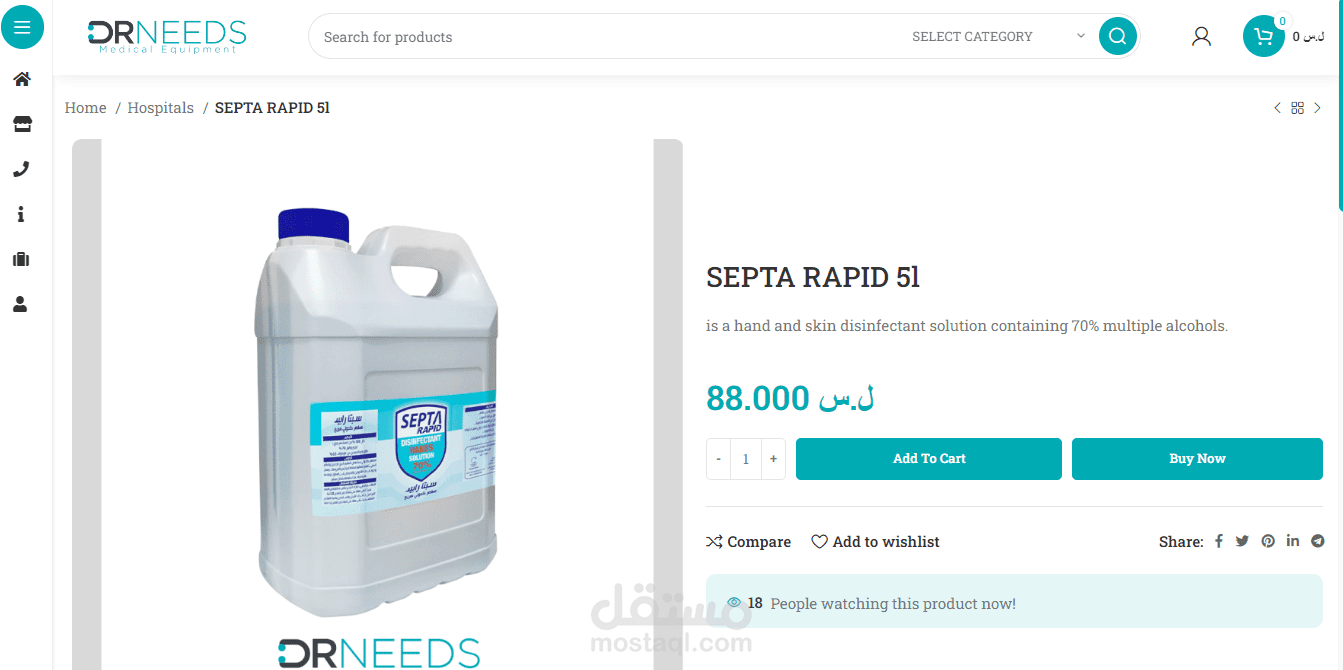The height and width of the screenshot is (670, 1343).
Task: Click the search magnifier button
Action: tap(1118, 37)
